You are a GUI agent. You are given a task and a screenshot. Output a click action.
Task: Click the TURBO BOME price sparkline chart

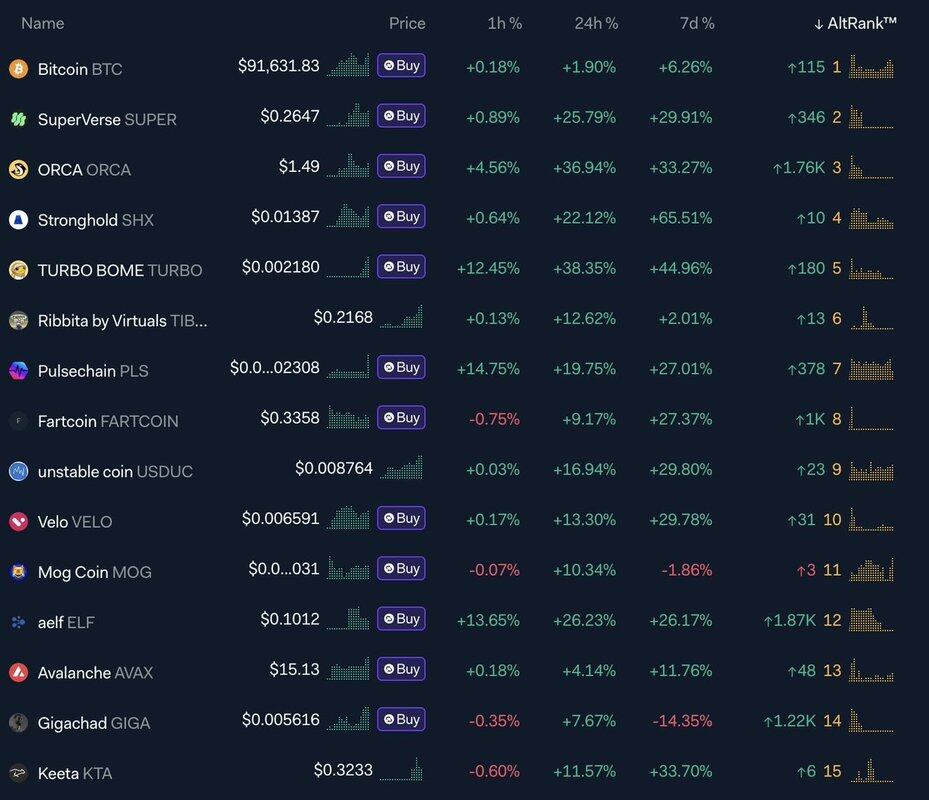click(x=348, y=267)
